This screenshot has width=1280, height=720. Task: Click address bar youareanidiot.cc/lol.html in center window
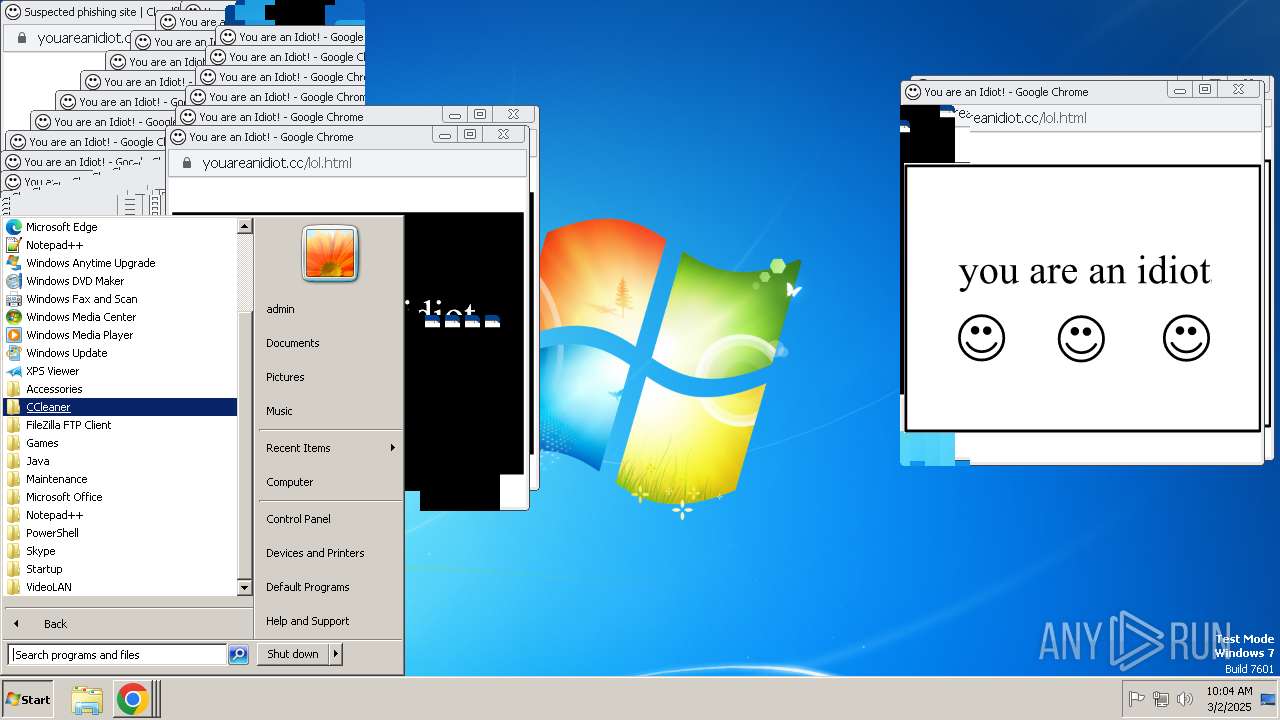(348, 163)
